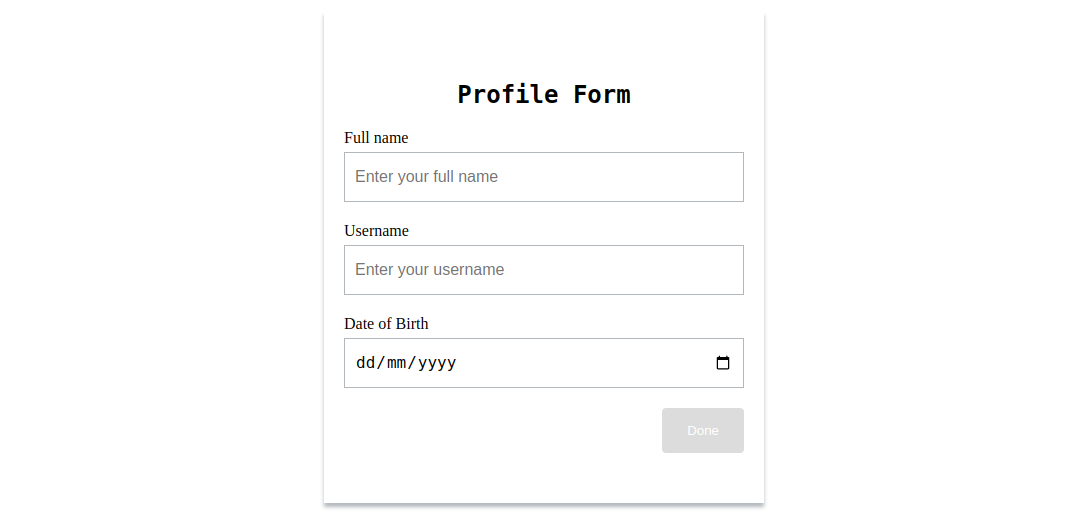1090x517 pixels.
Task: Select the mm month segment
Action: tap(394, 363)
